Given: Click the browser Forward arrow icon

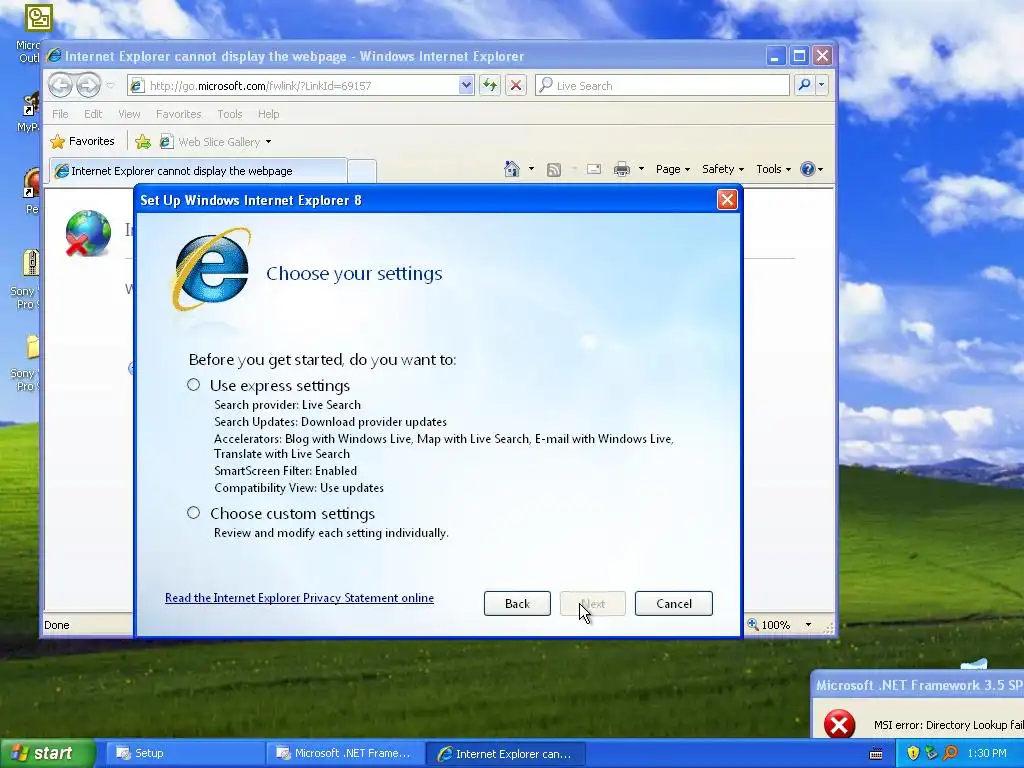Looking at the screenshot, I should [88, 85].
